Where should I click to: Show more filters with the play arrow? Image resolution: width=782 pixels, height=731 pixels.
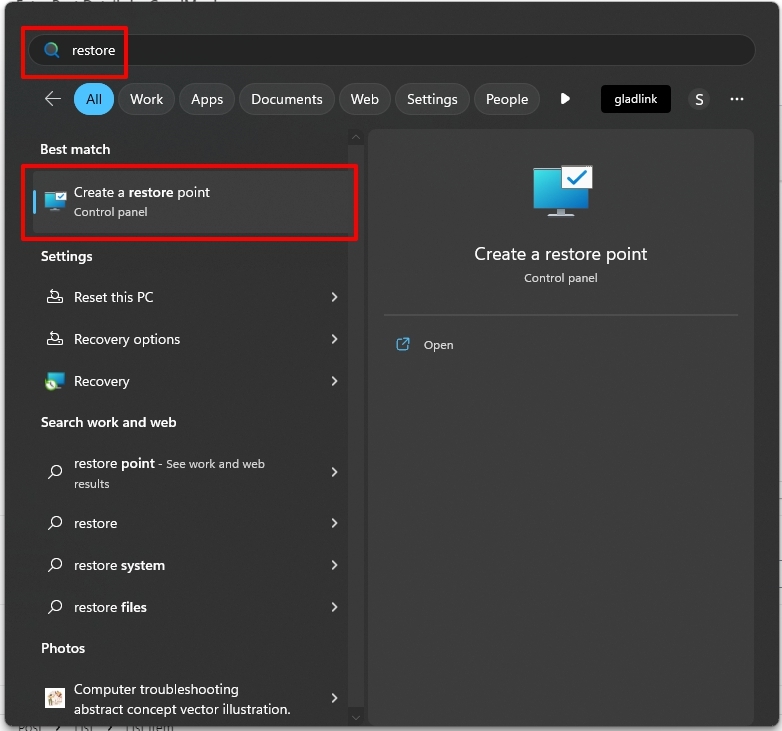coord(565,99)
